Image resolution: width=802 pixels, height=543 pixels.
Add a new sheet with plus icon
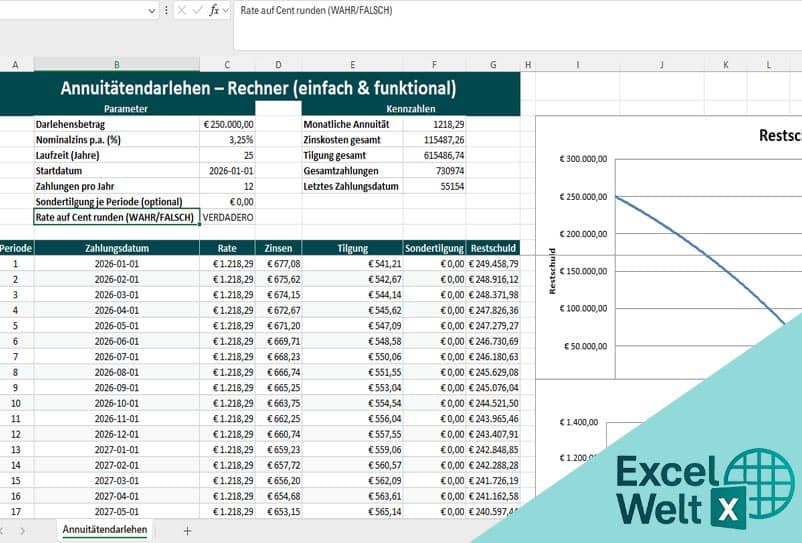point(187,531)
